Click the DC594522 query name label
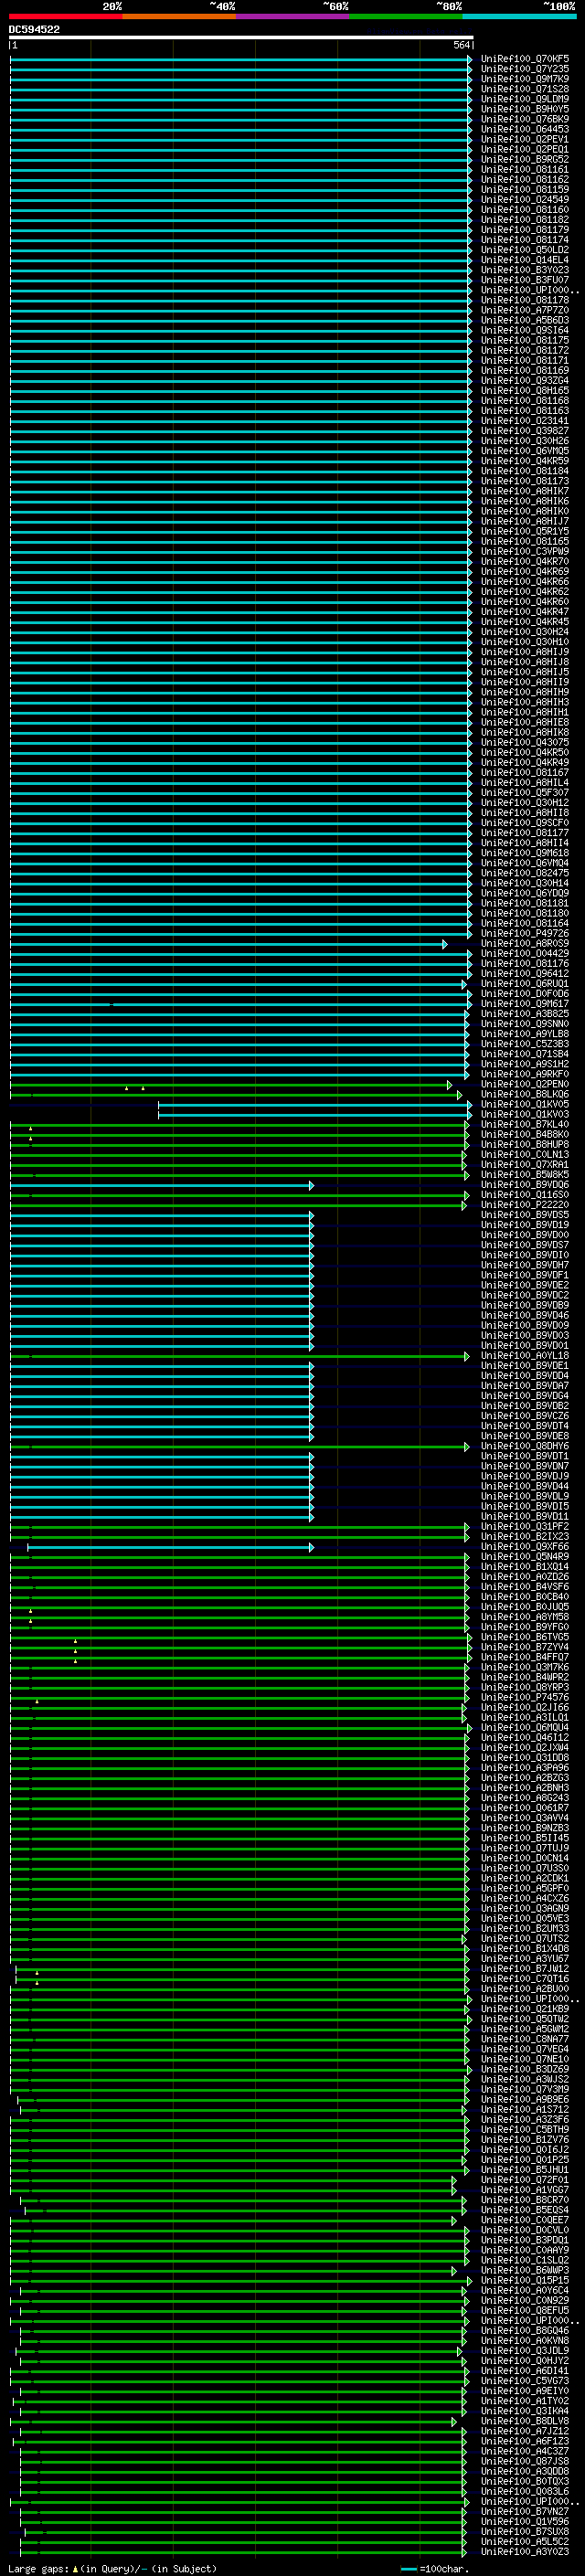 pos(34,29)
